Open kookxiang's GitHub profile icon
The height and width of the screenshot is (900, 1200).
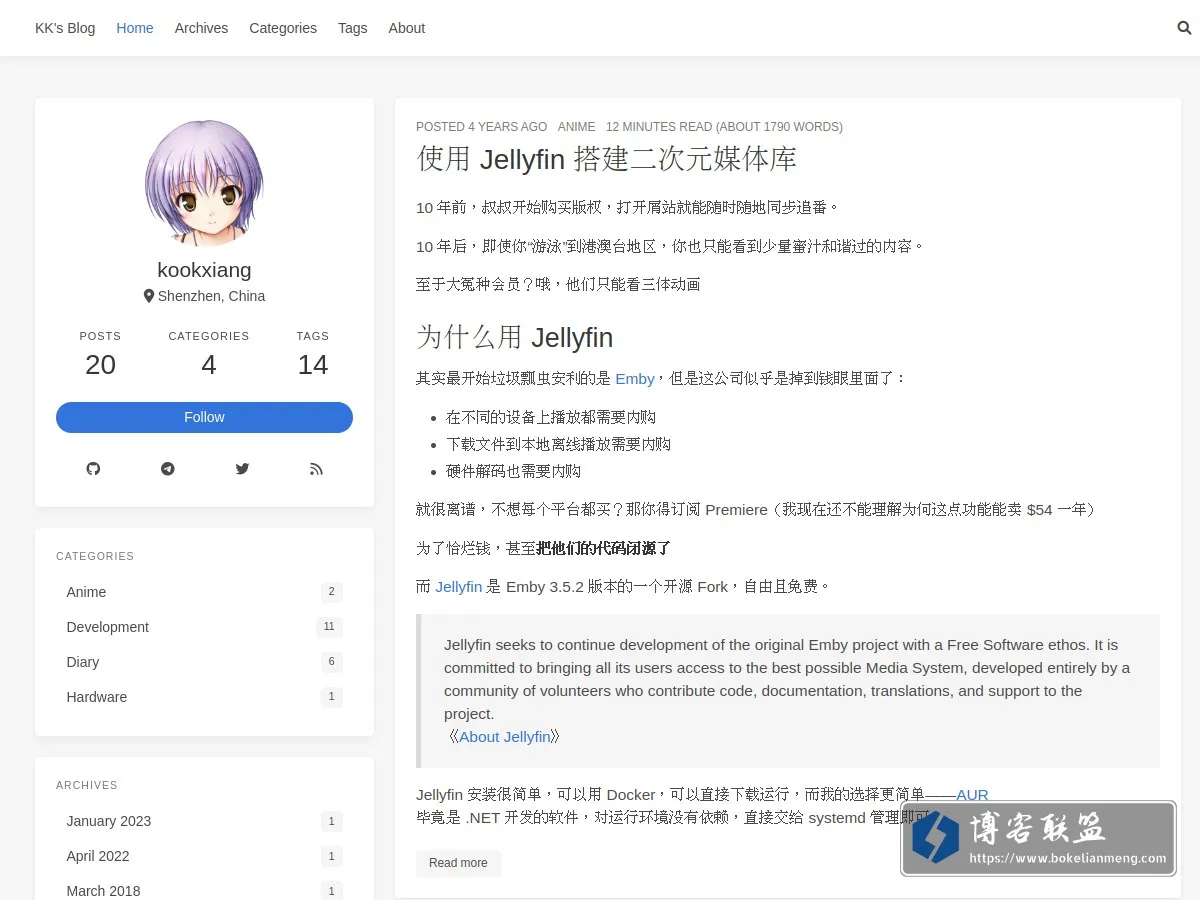[x=93, y=469]
